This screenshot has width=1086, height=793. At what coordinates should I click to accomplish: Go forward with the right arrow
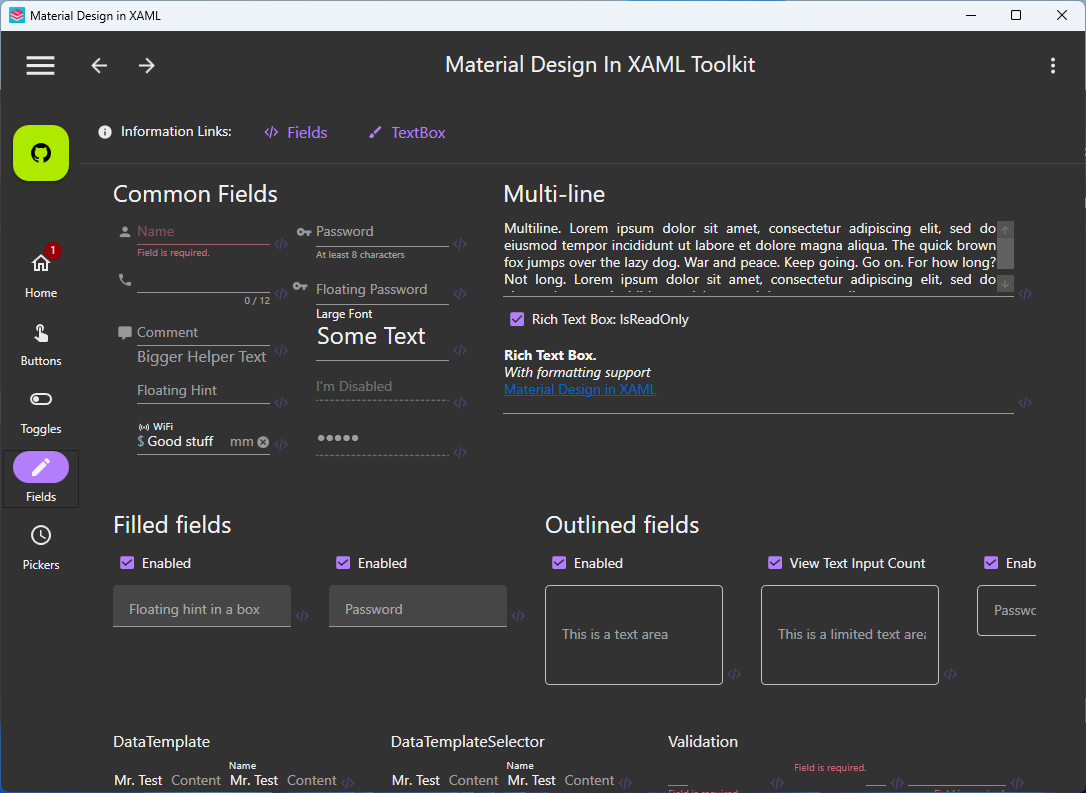pyautogui.click(x=146, y=65)
